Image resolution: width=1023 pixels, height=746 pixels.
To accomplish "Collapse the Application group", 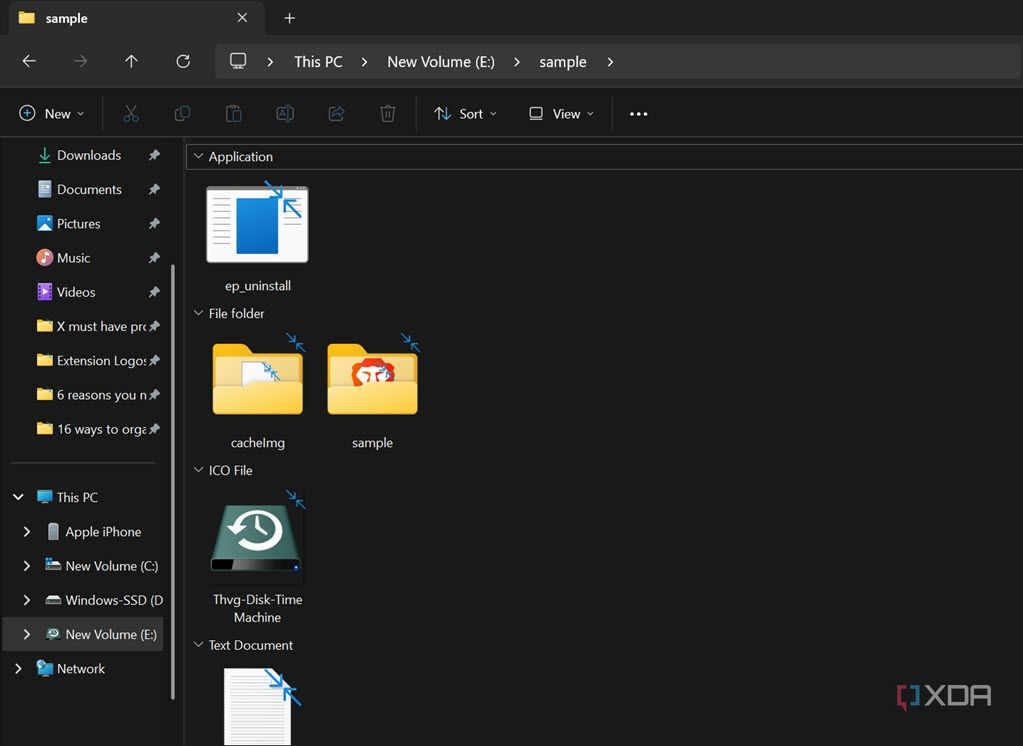I will [x=198, y=157].
